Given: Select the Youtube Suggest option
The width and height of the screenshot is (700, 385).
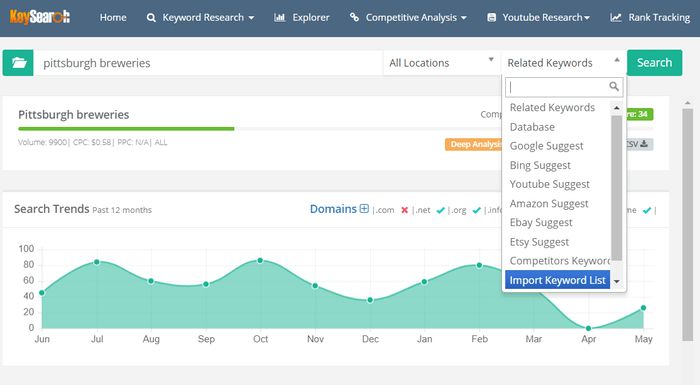Looking at the screenshot, I should pyautogui.click(x=558, y=184).
